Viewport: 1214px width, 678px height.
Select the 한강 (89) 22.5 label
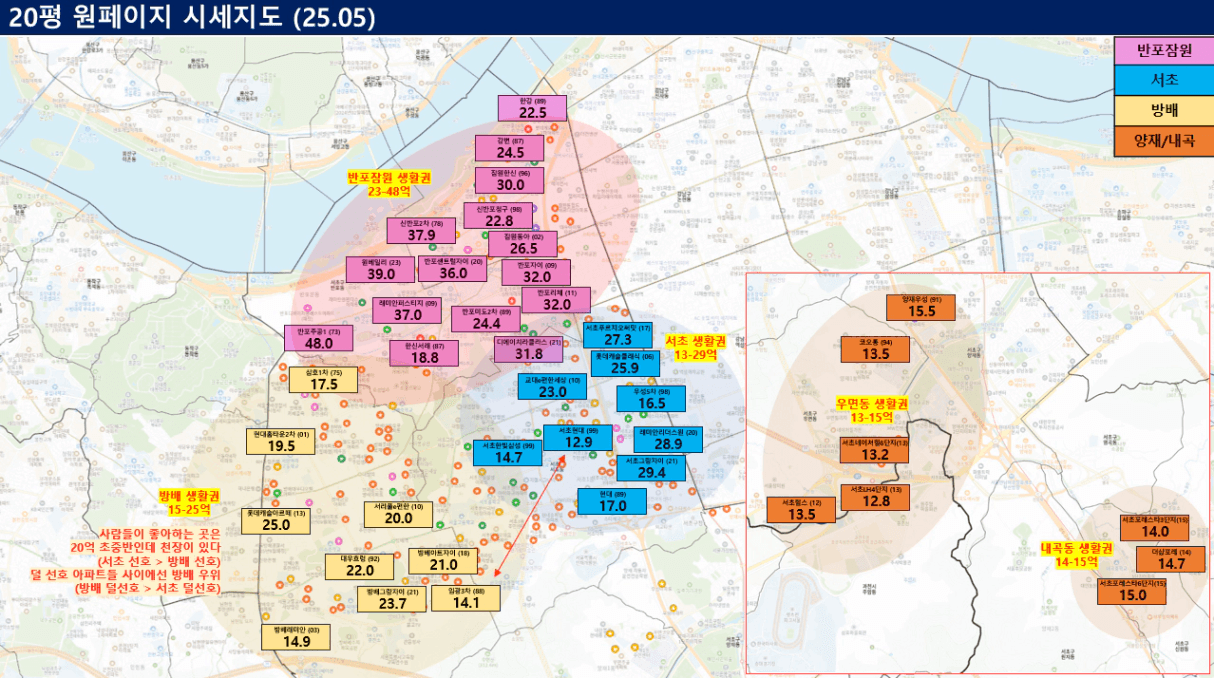532,108
